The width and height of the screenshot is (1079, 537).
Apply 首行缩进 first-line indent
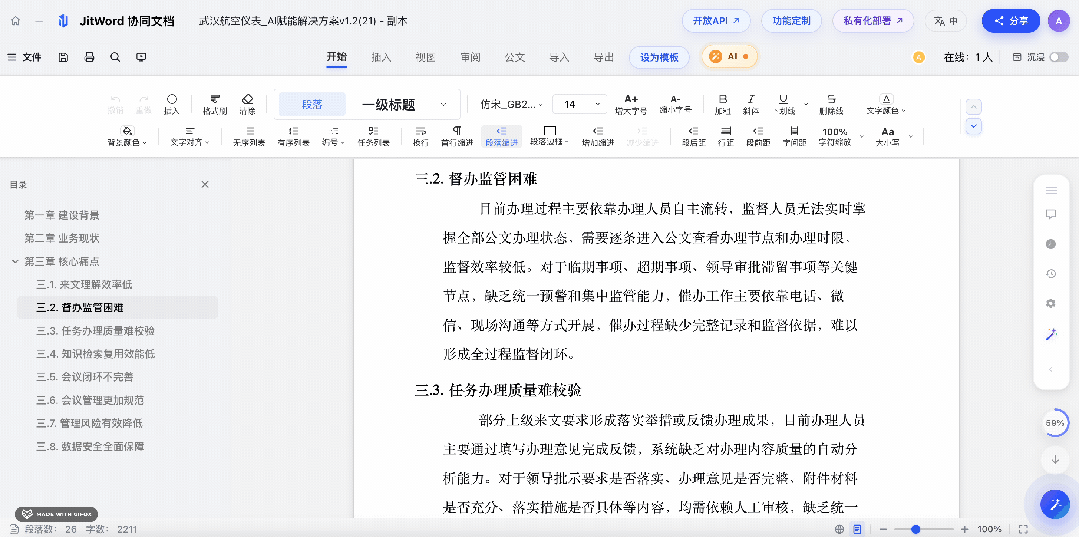(x=457, y=136)
